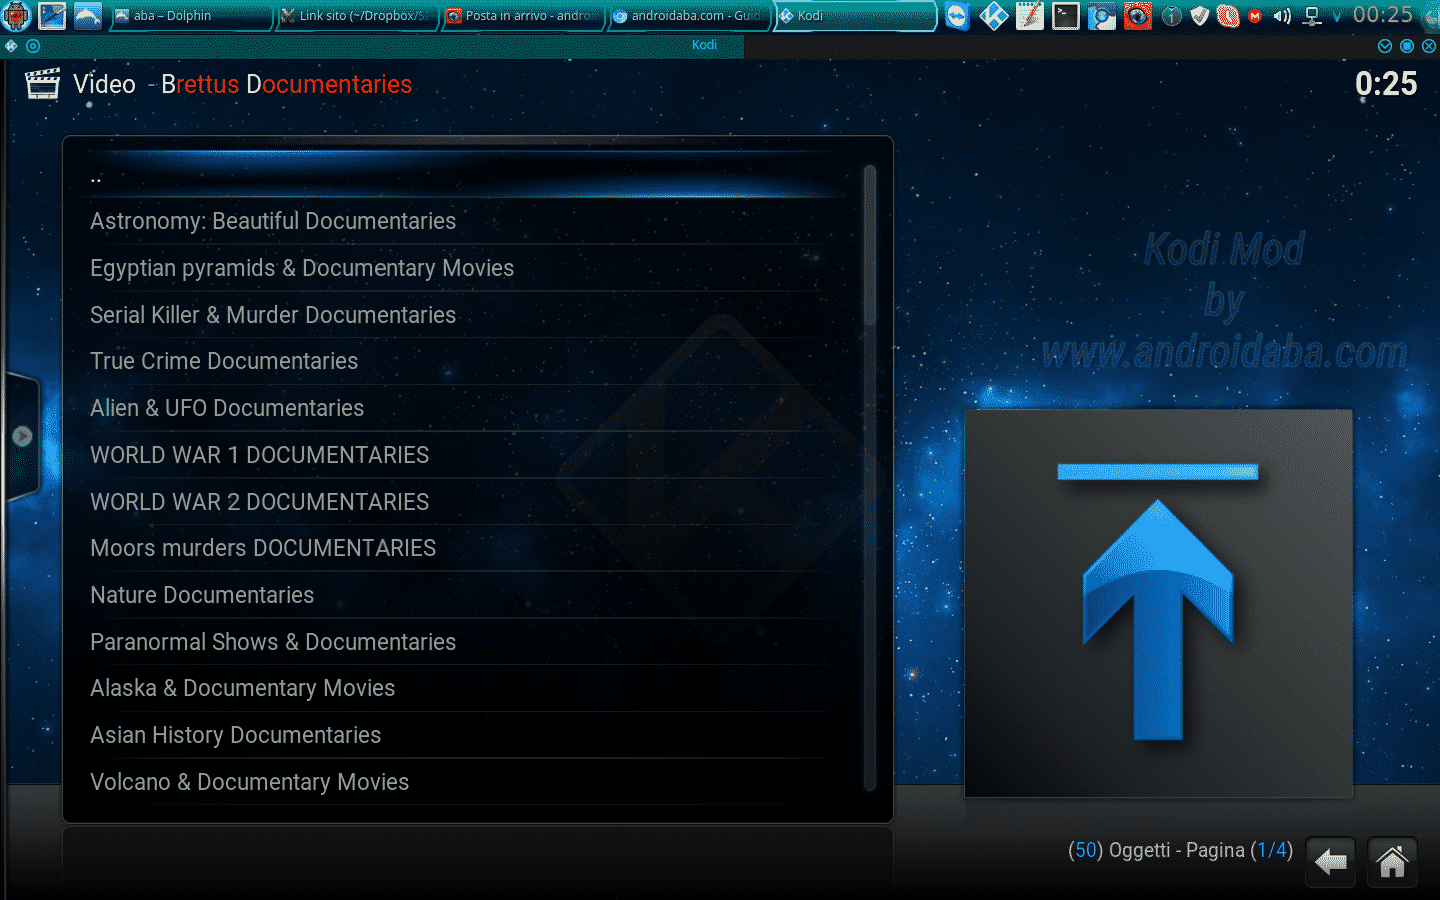Click the shield checkmark tray icon
The width and height of the screenshot is (1440, 900).
[x=1200, y=16]
